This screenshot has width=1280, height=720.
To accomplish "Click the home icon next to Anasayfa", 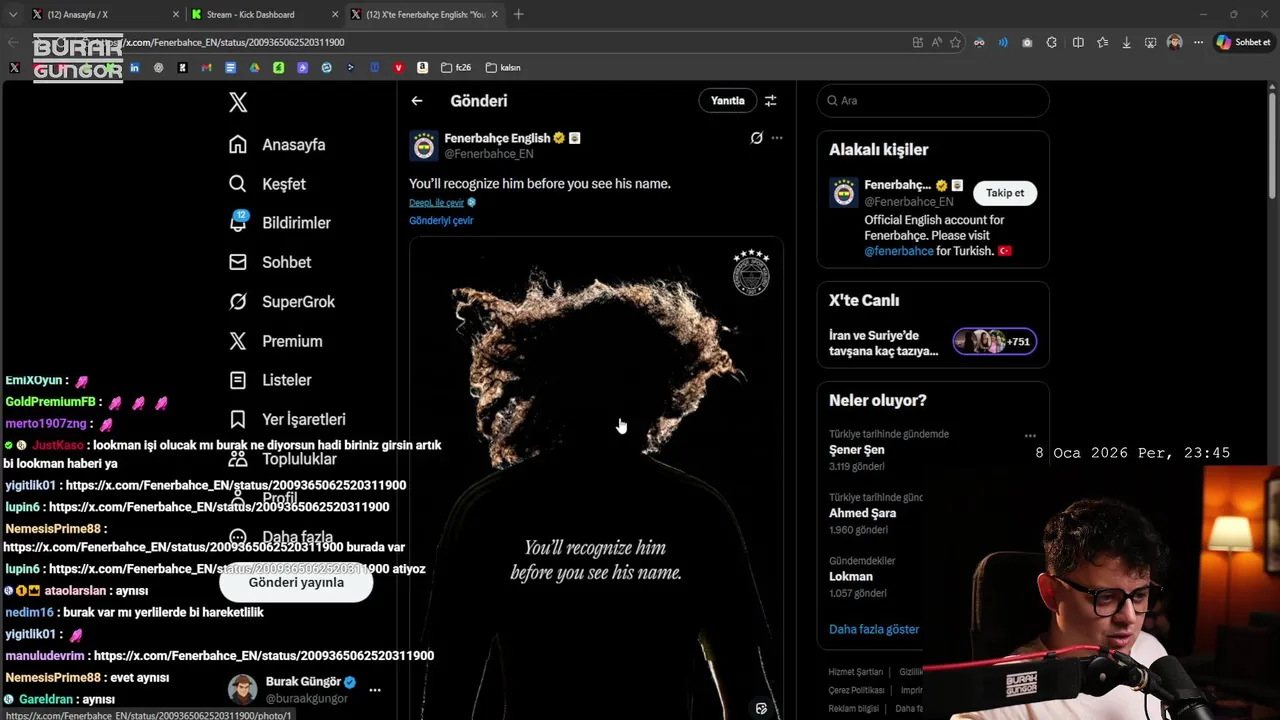I will coord(238,144).
